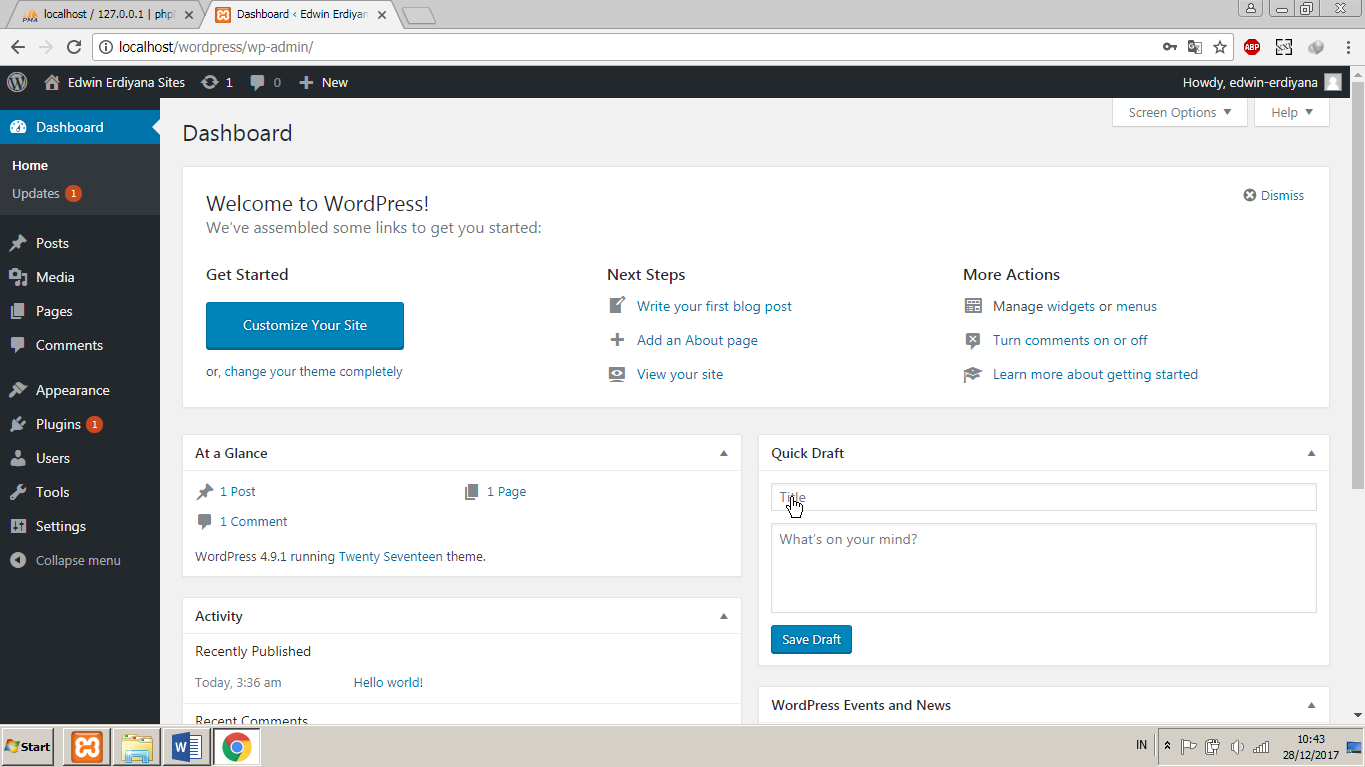Click the 1 Page link in At a Glance
The image size is (1365, 767).
506,491
